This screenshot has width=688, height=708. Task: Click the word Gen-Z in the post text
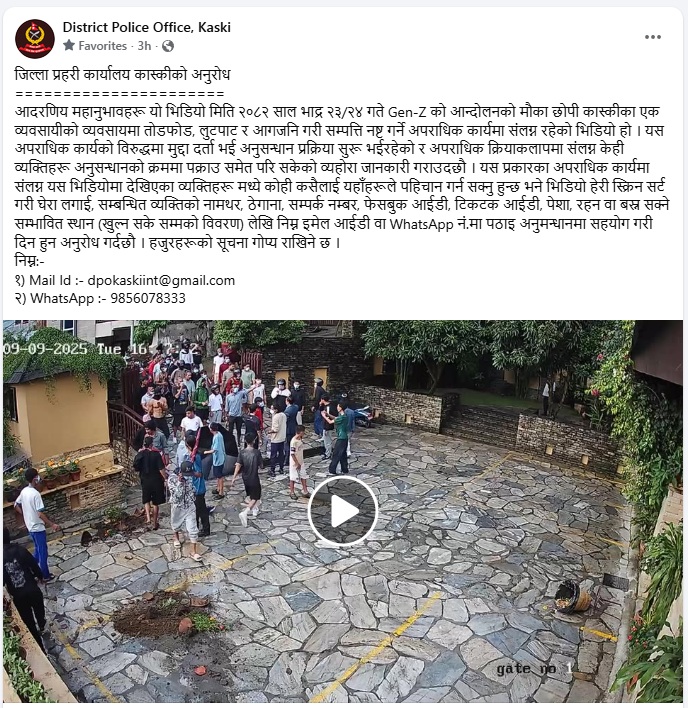pos(406,112)
